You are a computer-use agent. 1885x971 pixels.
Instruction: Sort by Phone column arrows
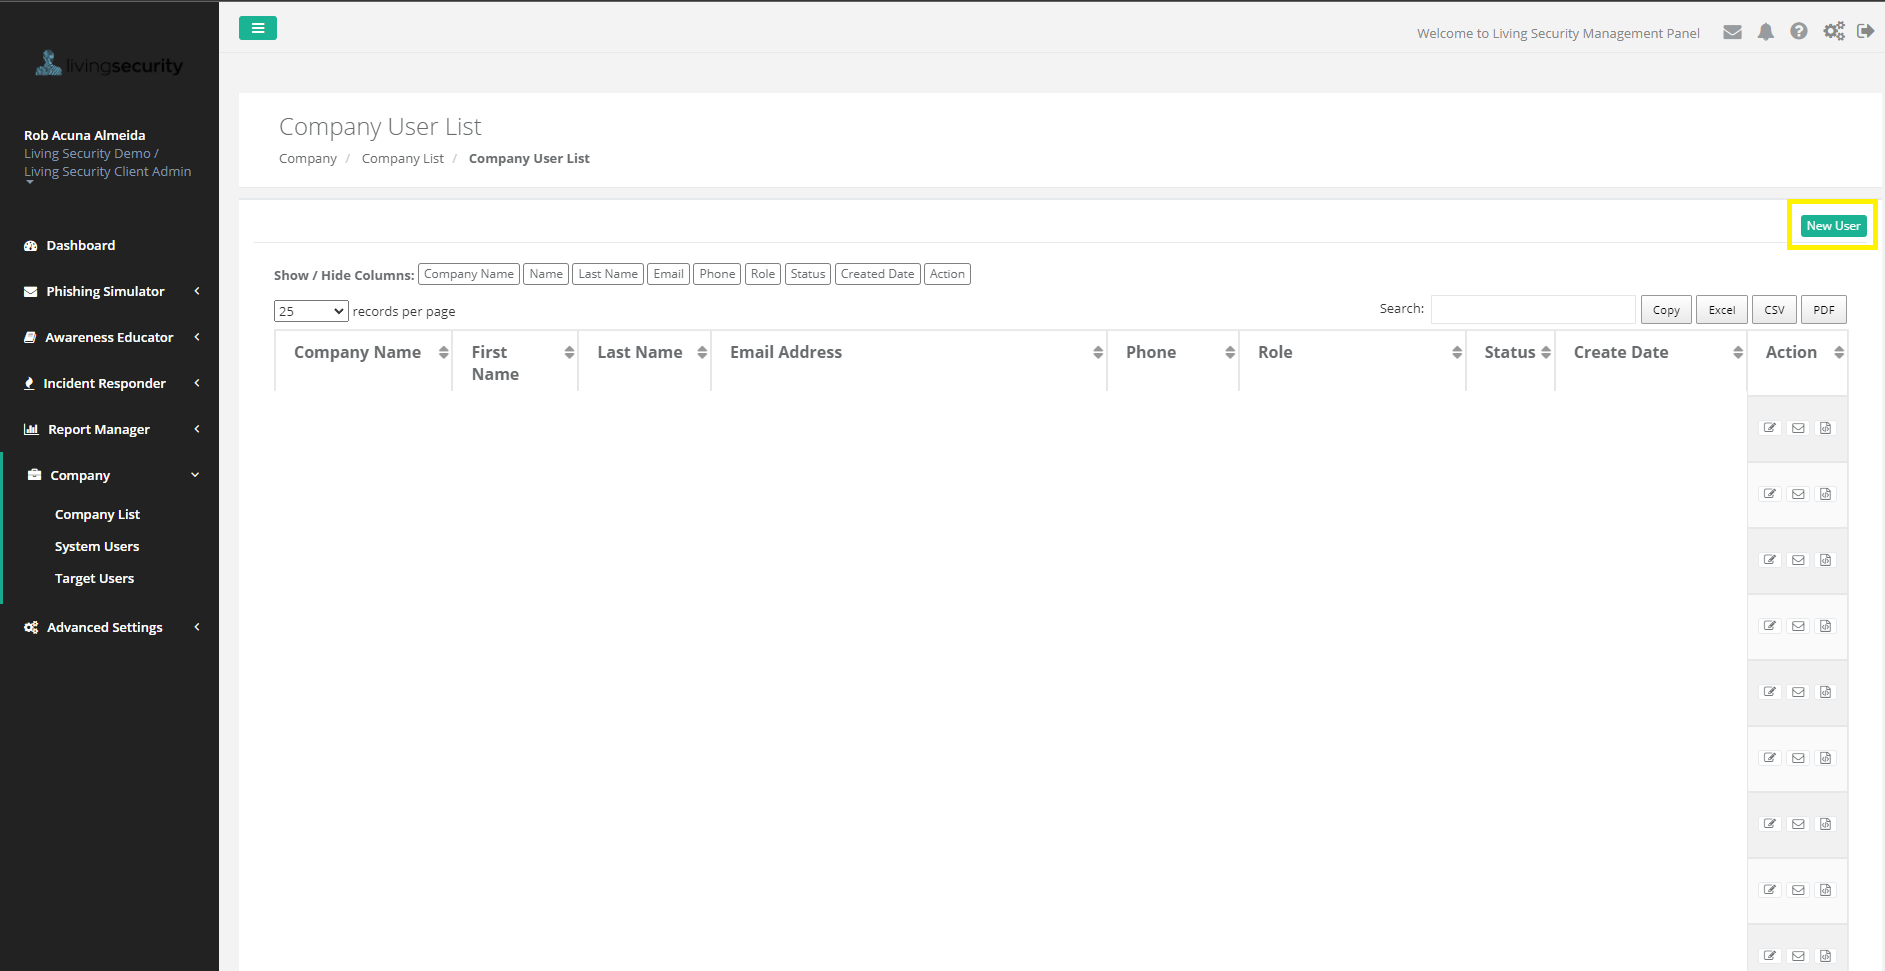pyautogui.click(x=1230, y=352)
